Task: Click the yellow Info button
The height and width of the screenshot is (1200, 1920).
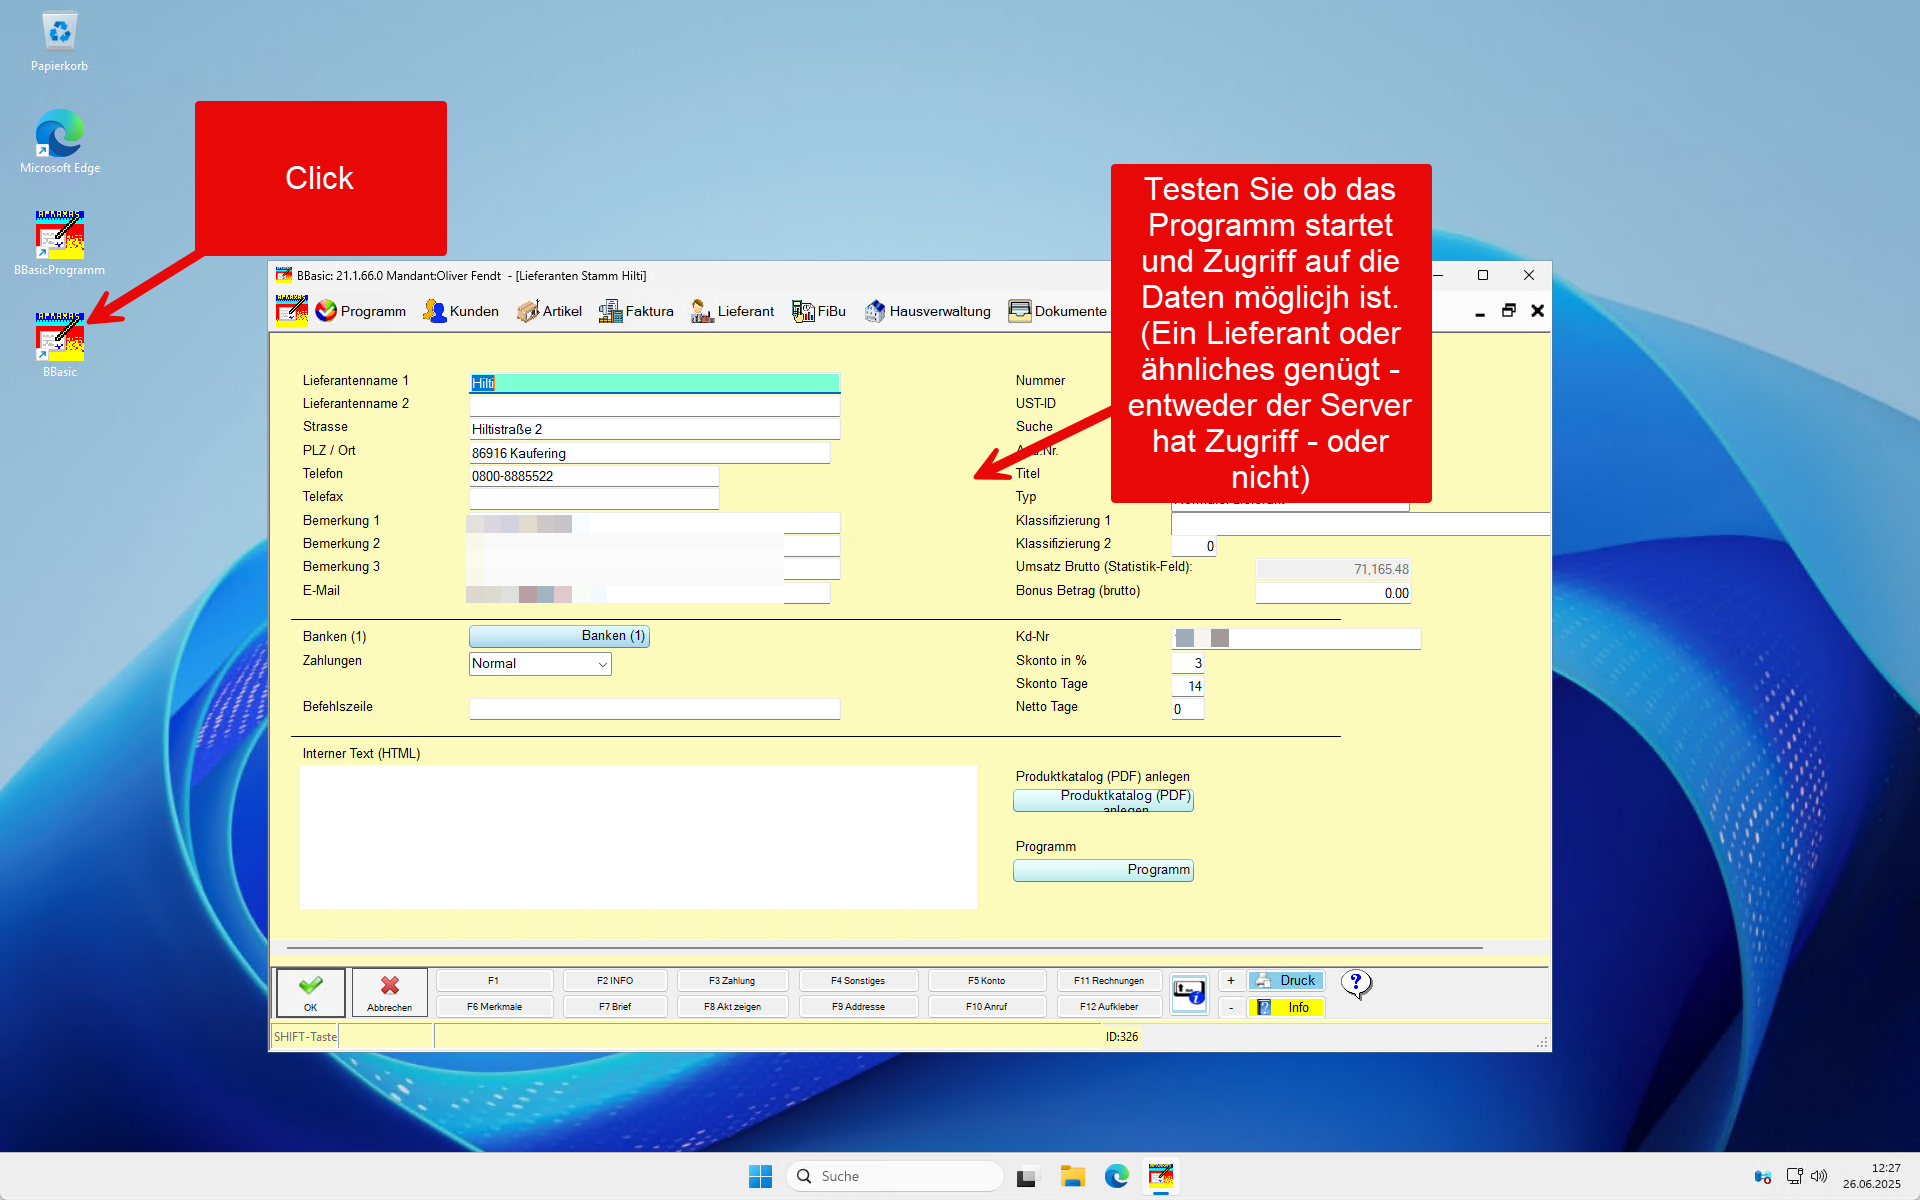Action: pos(1286,1007)
